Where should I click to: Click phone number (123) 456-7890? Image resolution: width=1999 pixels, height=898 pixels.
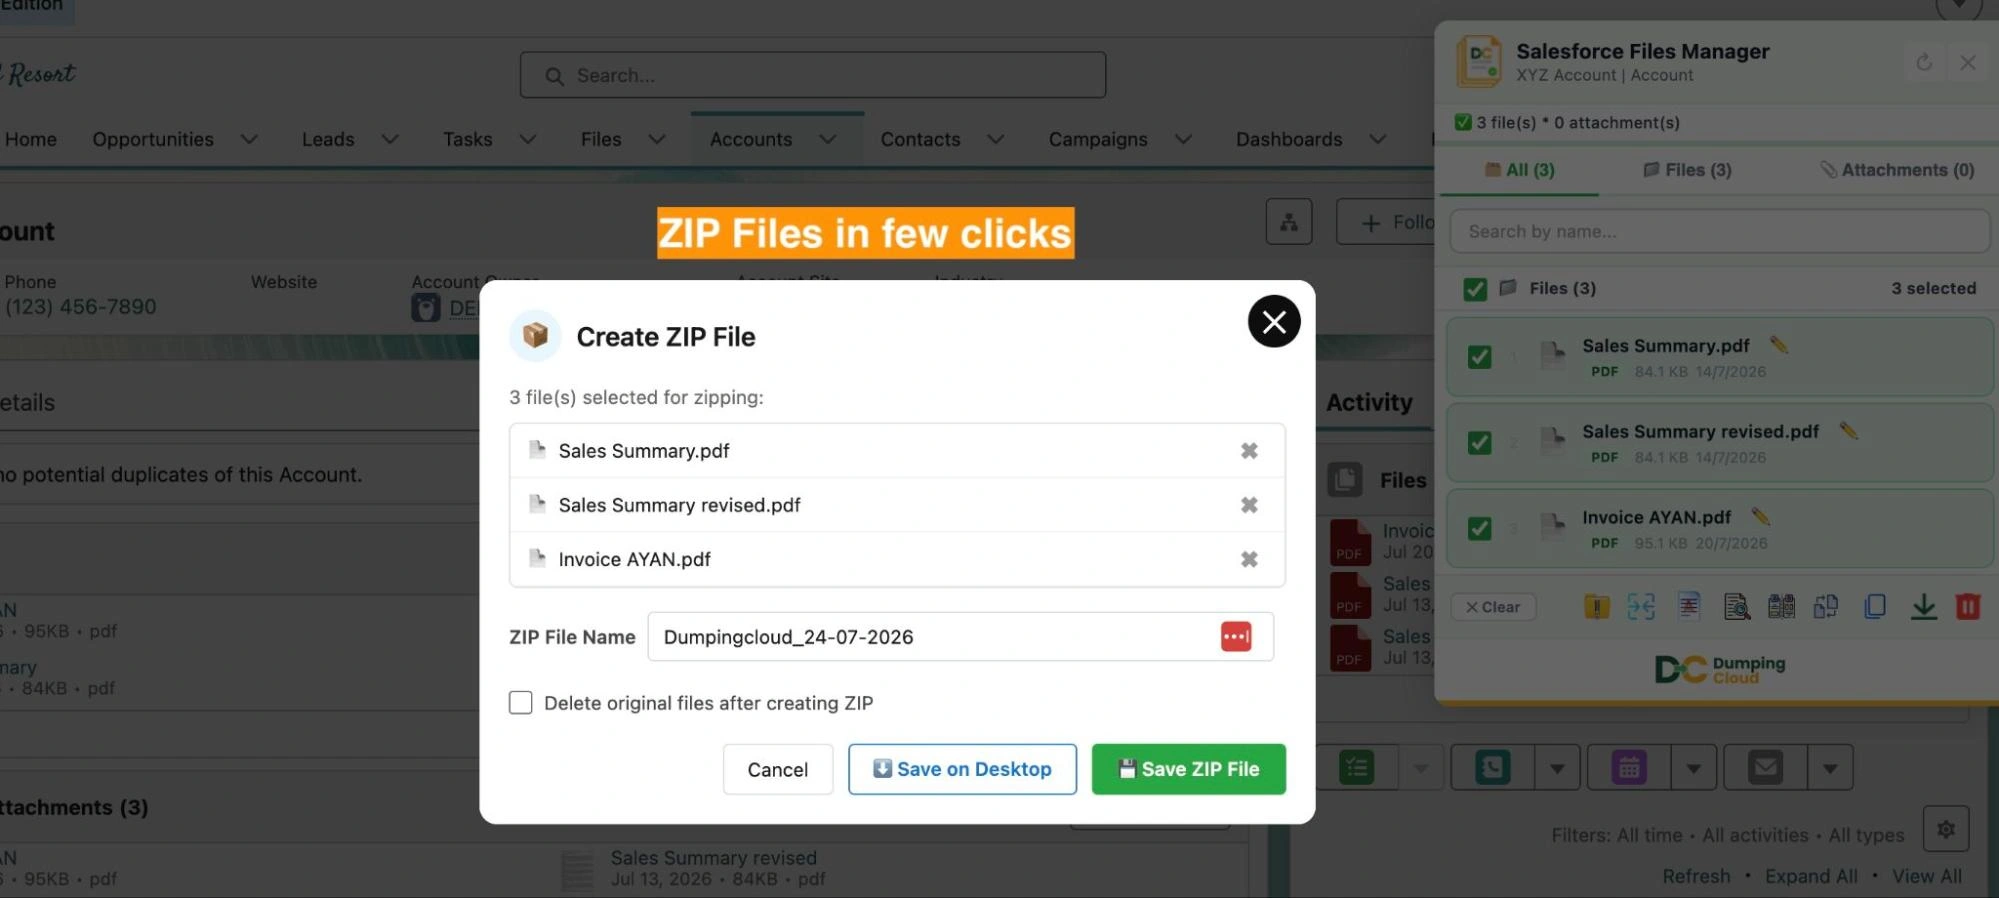pyautogui.click(x=81, y=307)
